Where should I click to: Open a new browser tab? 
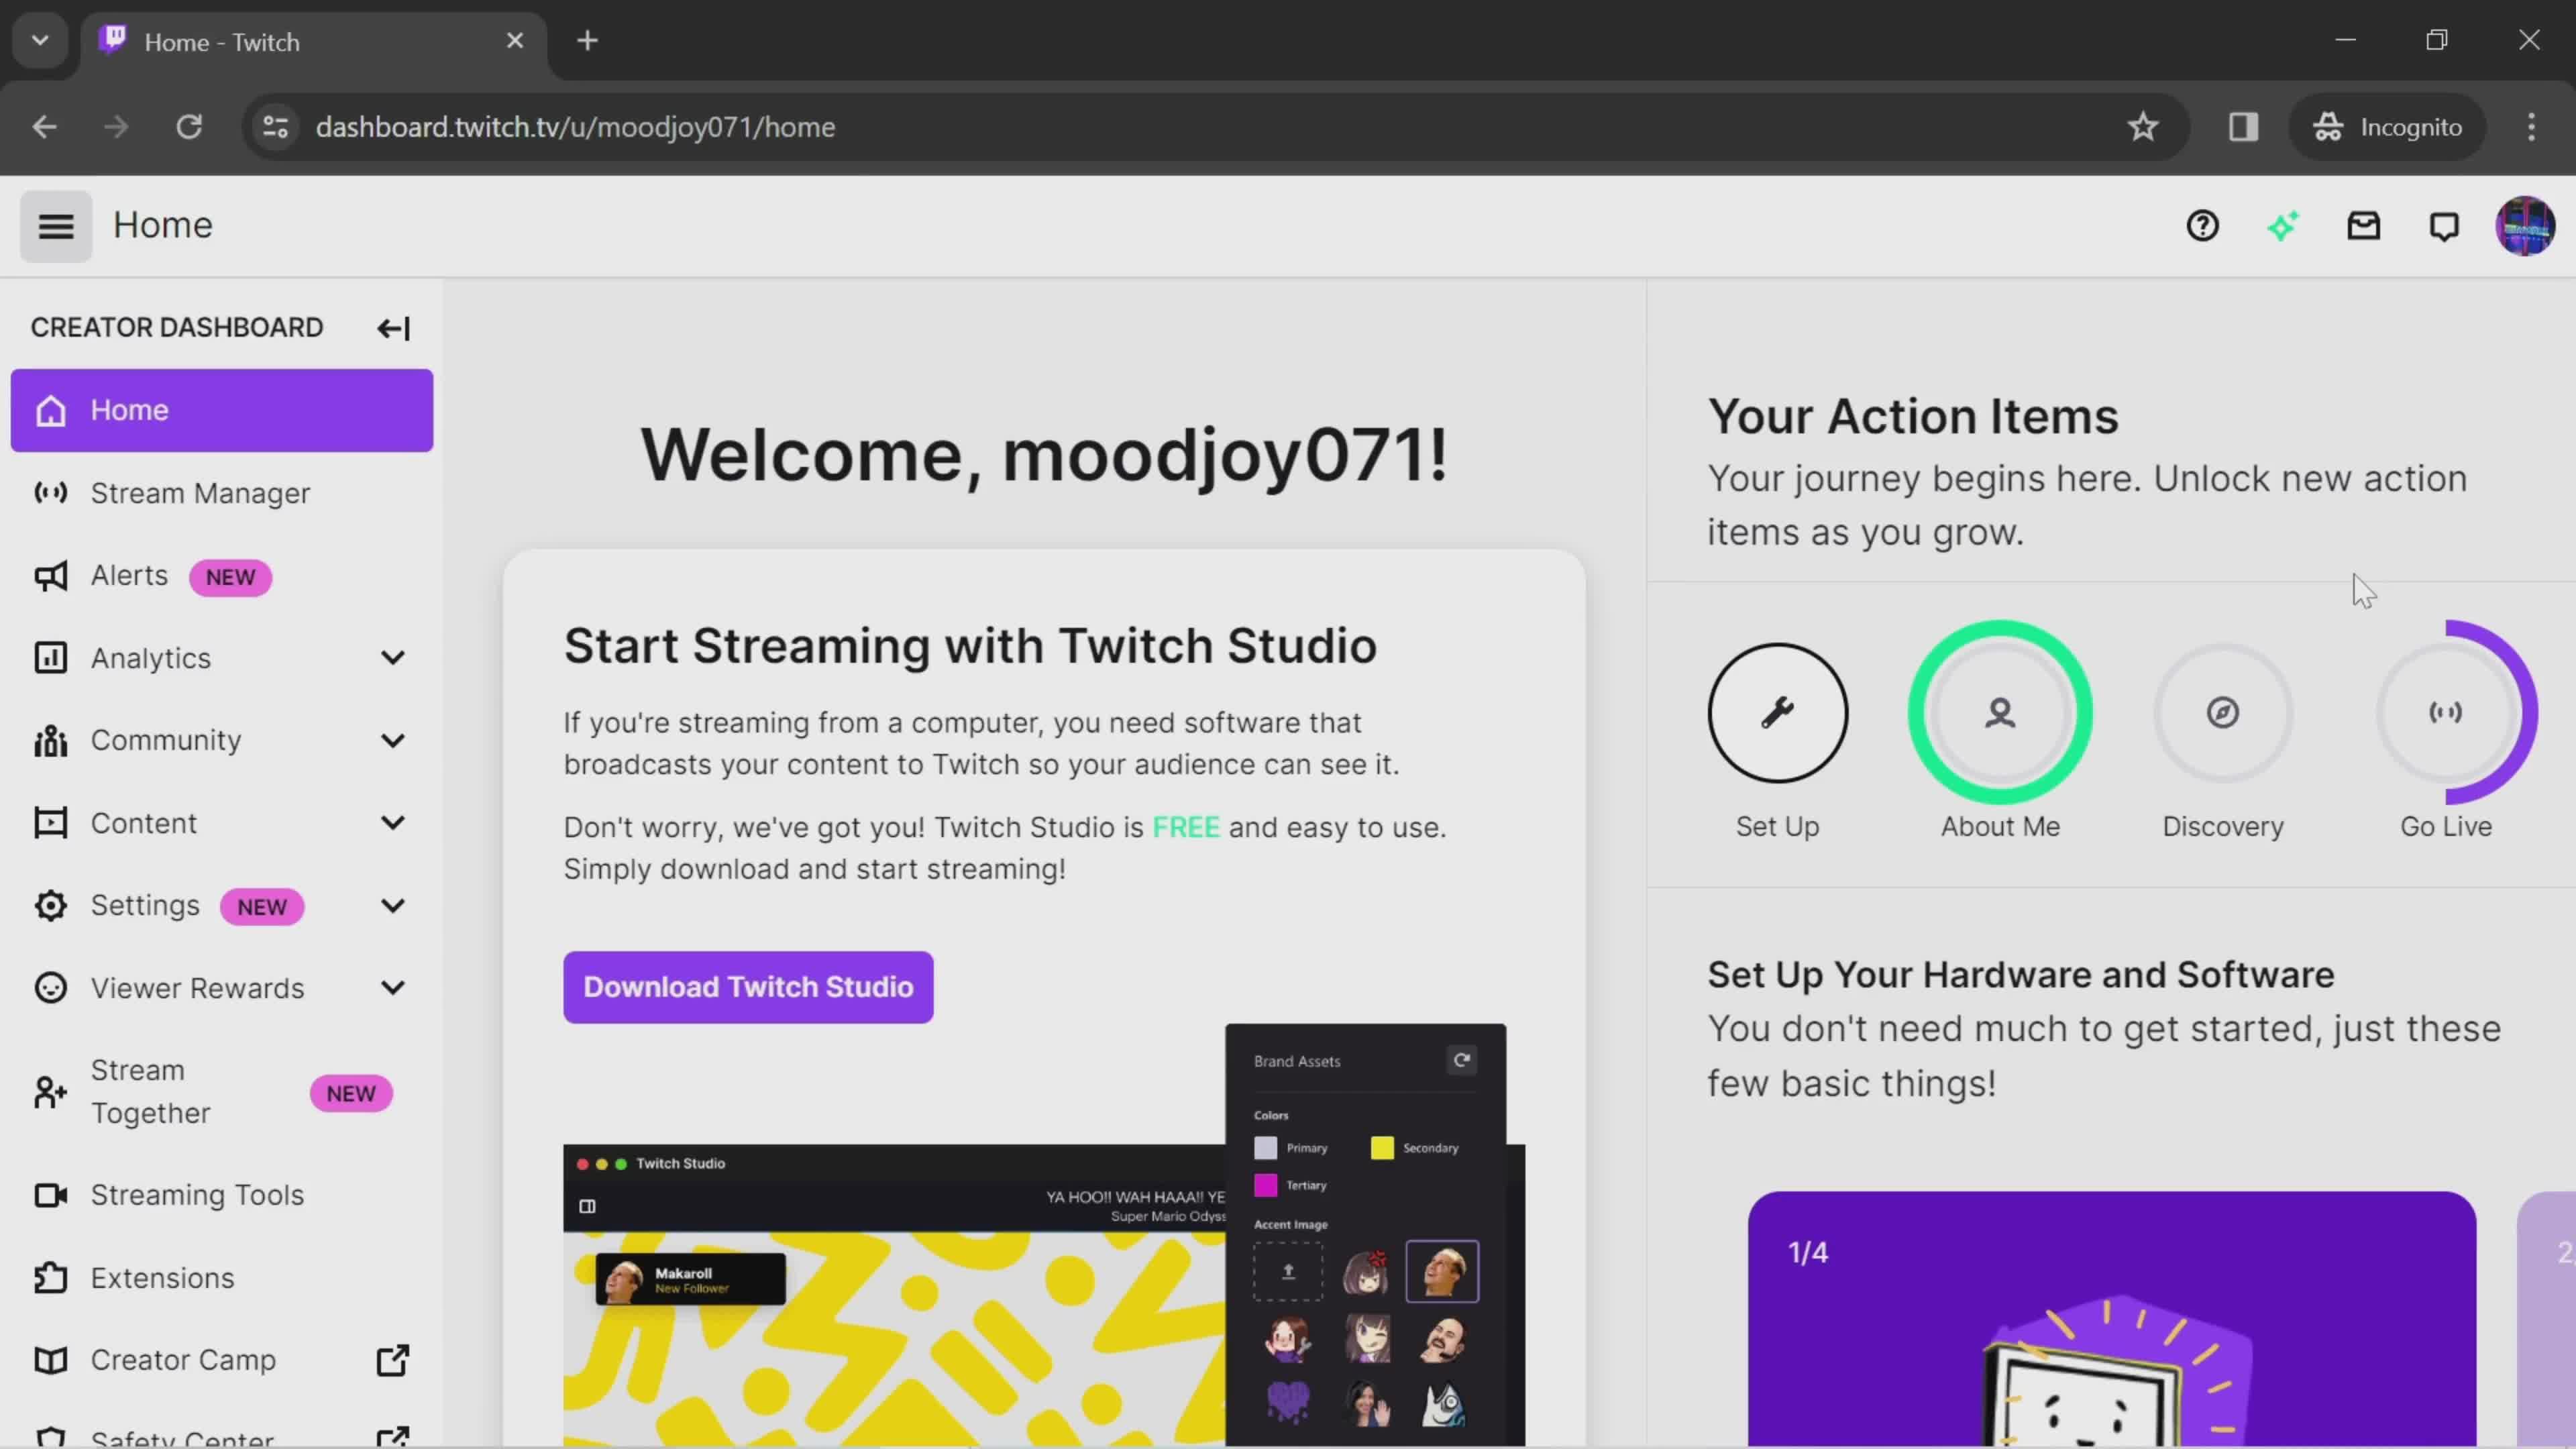coord(588,41)
